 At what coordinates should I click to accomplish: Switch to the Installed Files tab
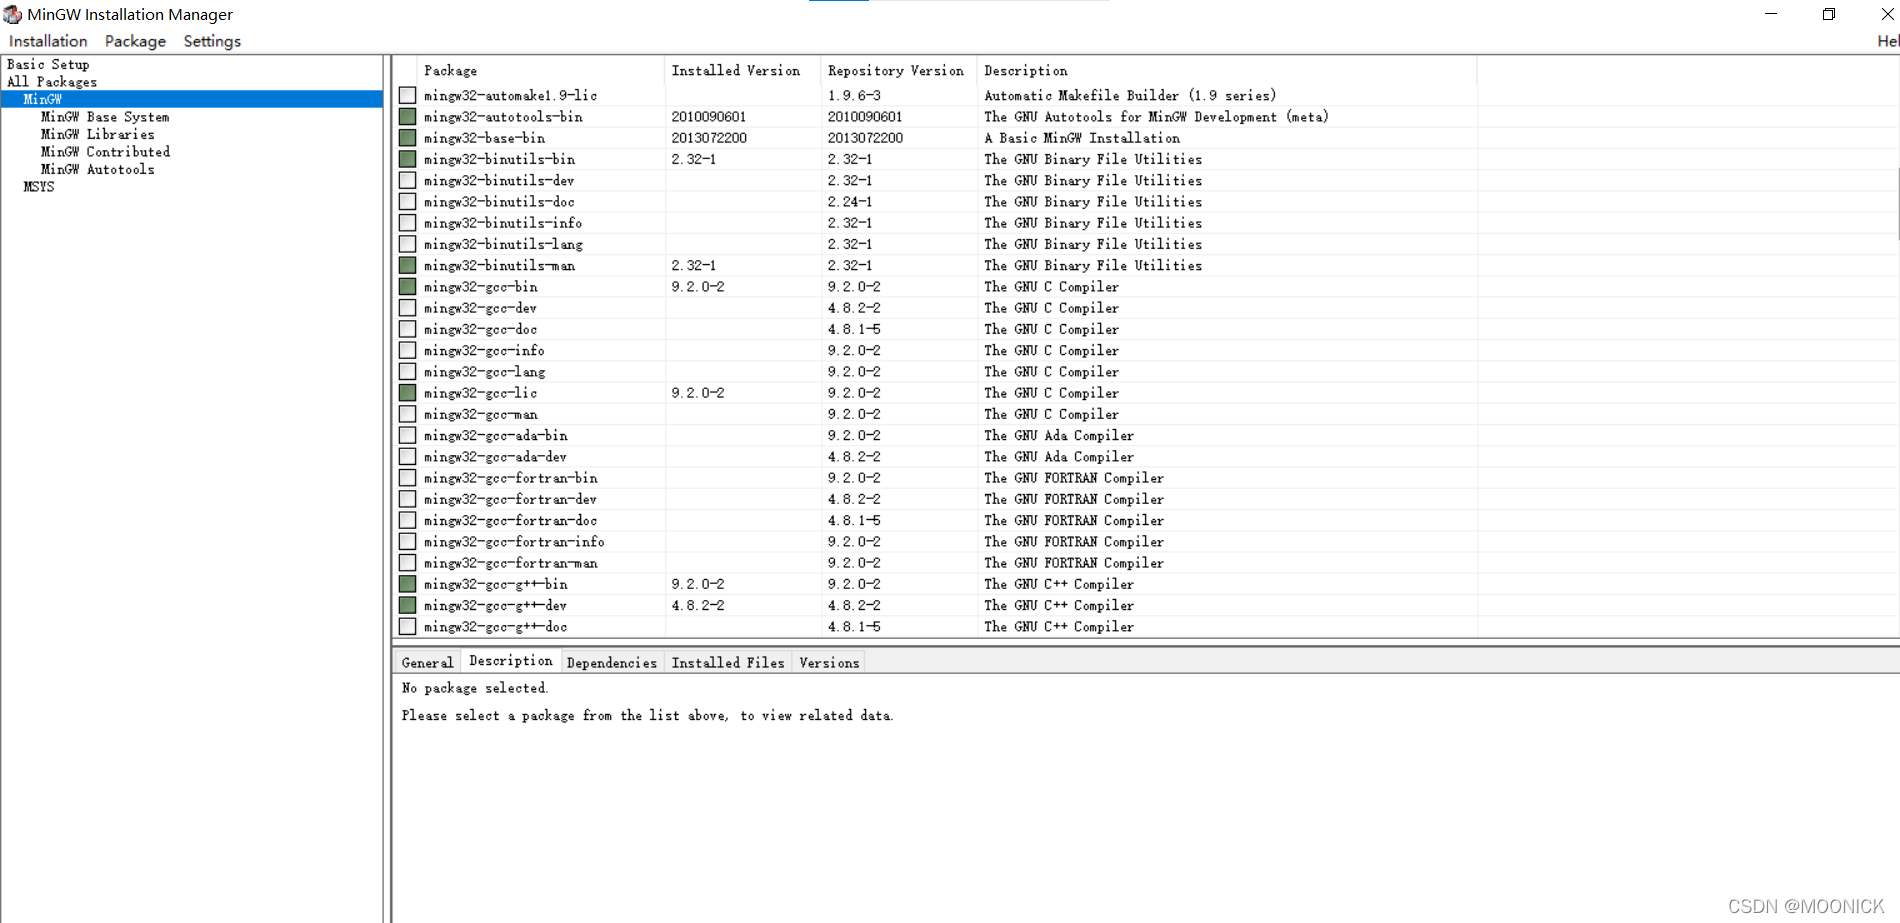click(x=728, y=662)
